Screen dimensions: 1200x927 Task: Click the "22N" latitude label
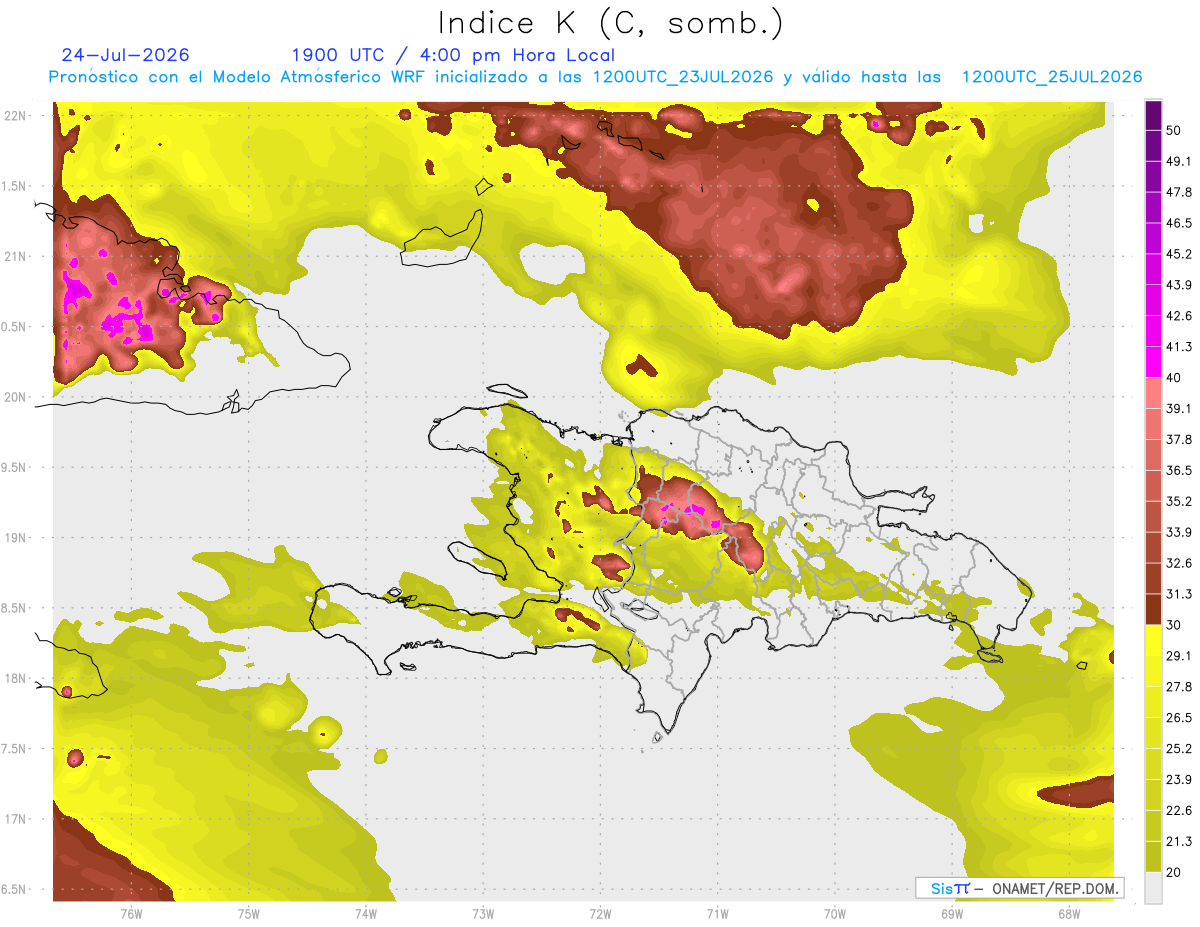click(x=16, y=116)
